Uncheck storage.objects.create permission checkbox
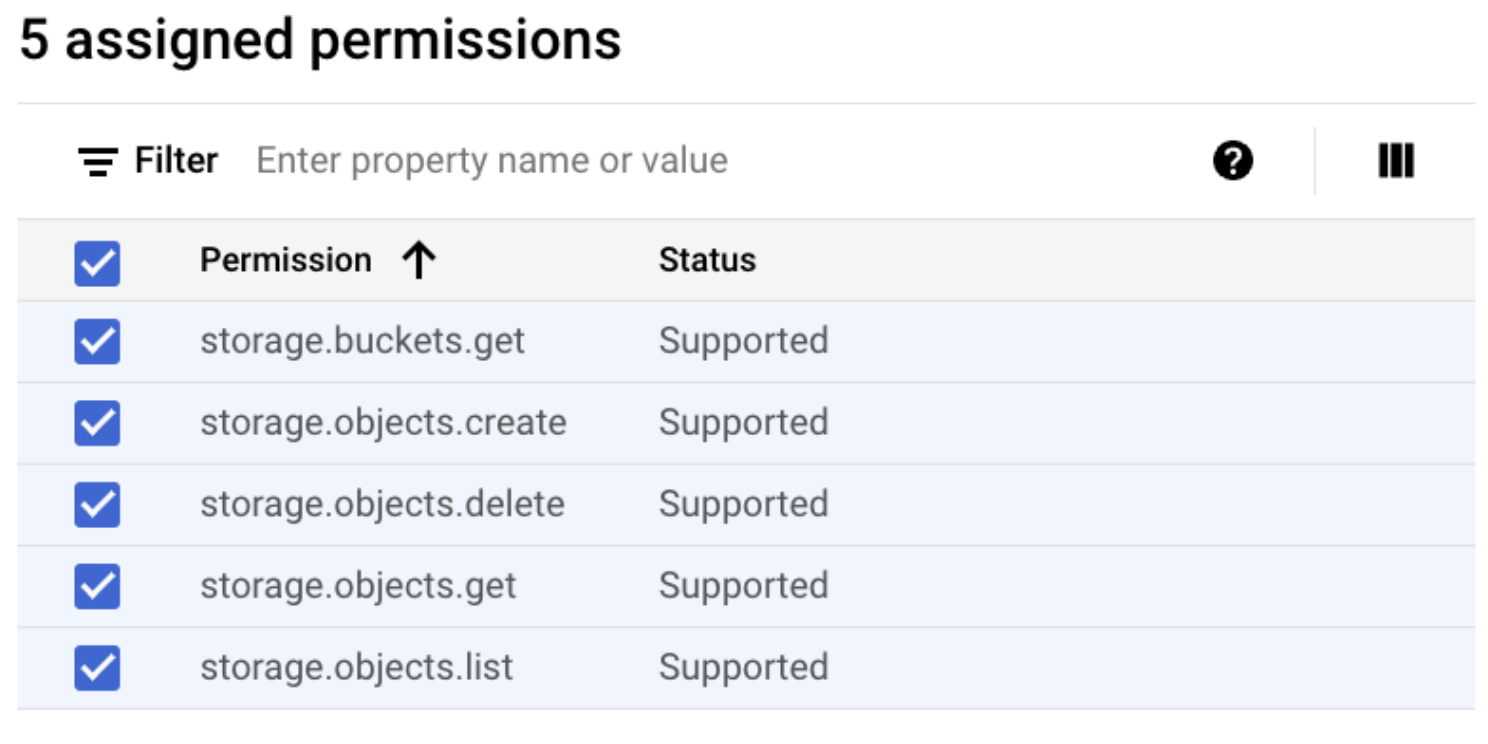Screen dimensions: 1488x744 pyautogui.click(x=97, y=424)
